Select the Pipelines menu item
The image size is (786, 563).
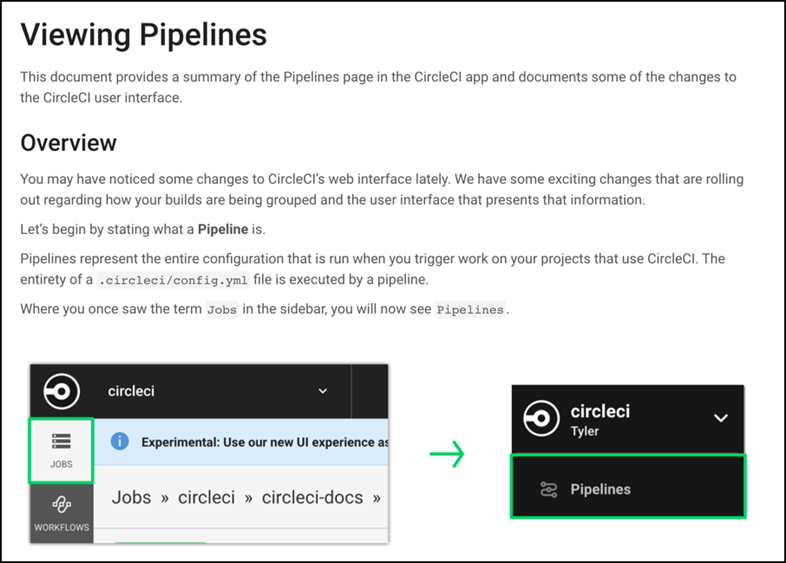(x=628, y=486)
